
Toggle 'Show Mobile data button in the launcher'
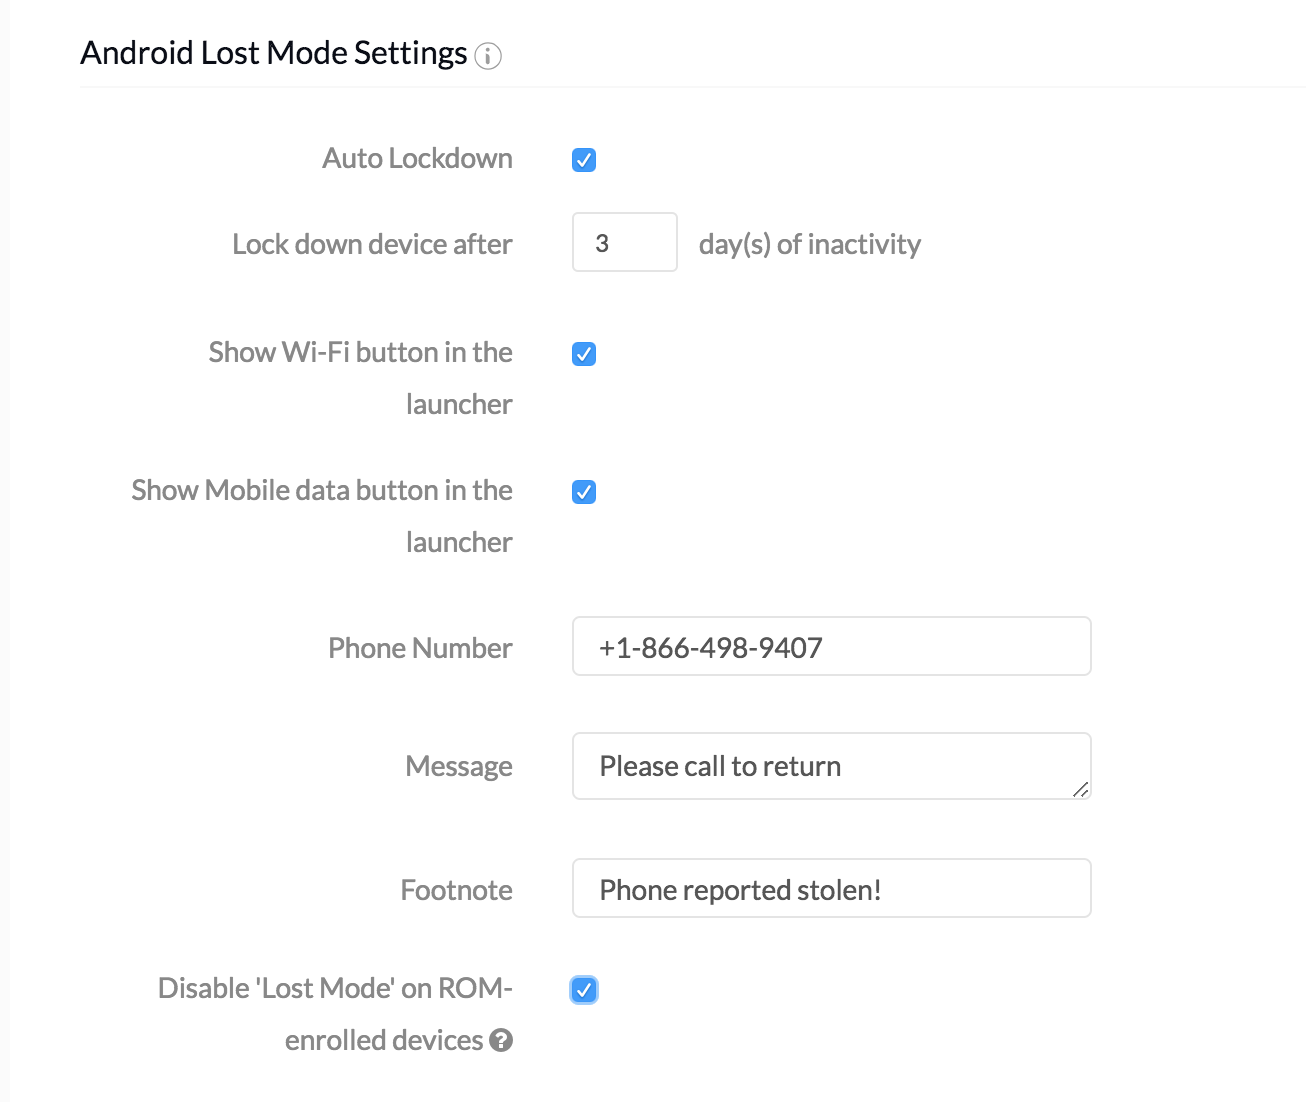tap(584, 491)
